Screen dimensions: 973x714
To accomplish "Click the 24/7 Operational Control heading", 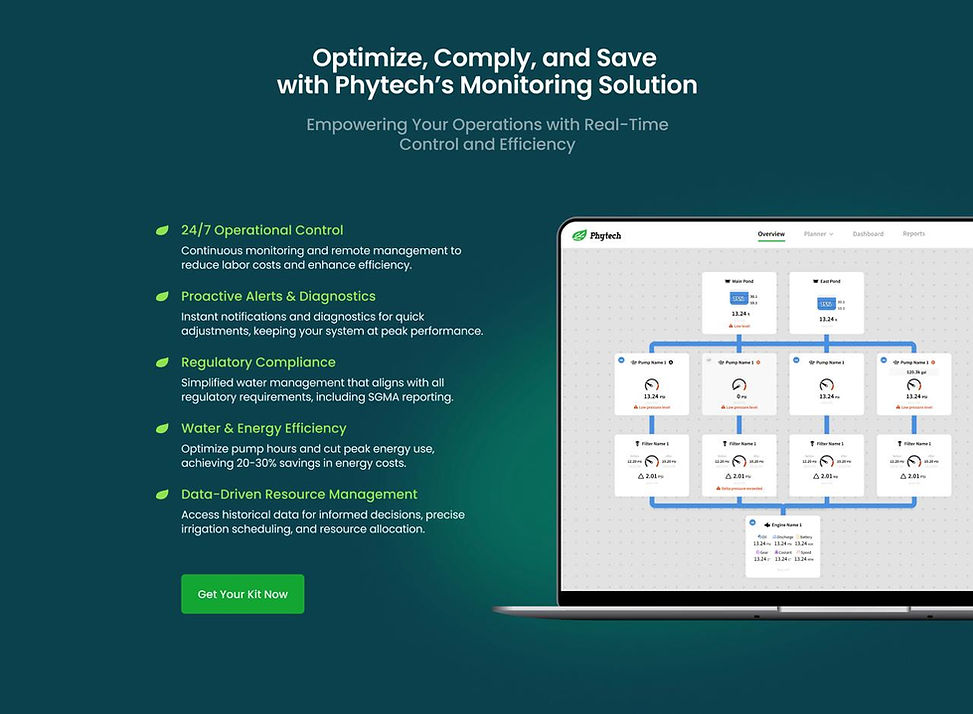I will point(262,230).
